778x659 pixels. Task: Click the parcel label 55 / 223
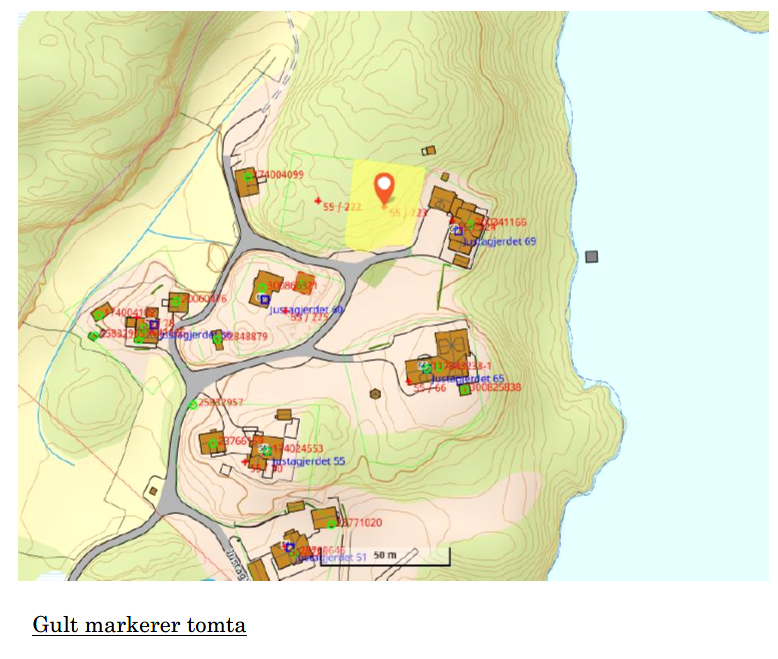pyautogui.click(x=408, y=213)
